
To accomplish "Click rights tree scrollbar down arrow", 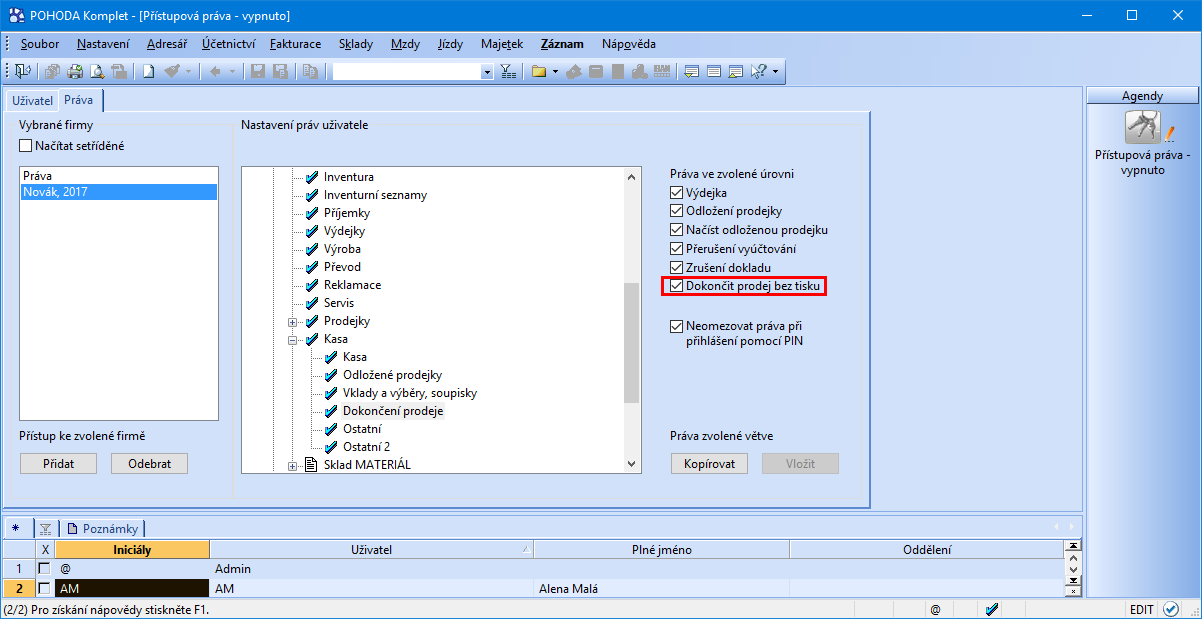I will (x=631, y=464).
